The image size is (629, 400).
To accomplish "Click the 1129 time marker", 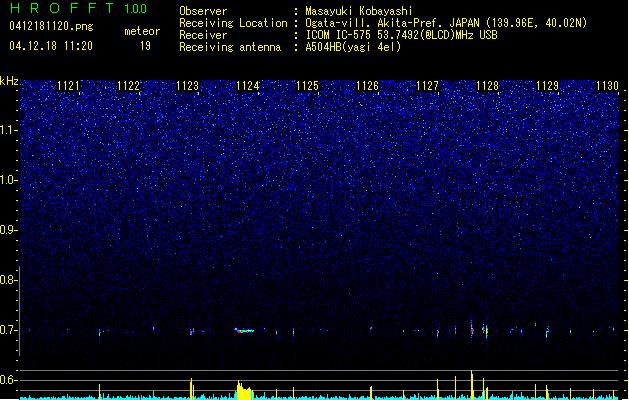I will coord(548,86).
